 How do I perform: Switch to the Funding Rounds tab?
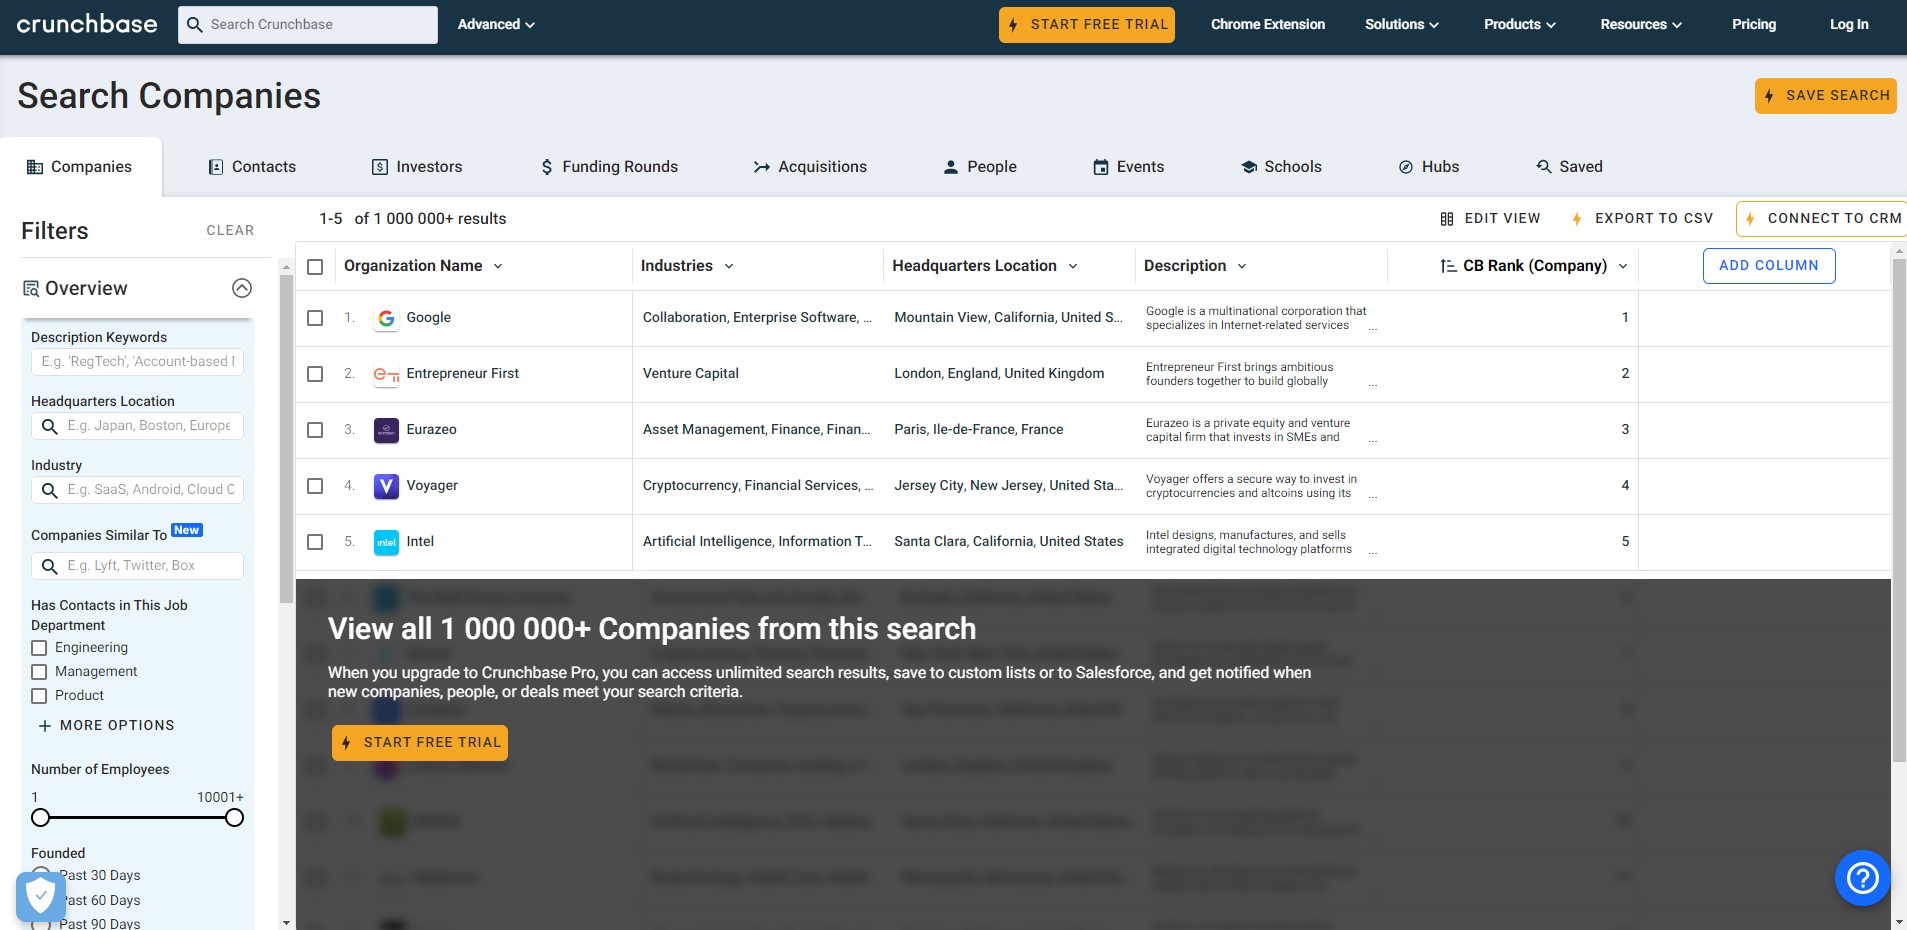click(x=609, y=167)
